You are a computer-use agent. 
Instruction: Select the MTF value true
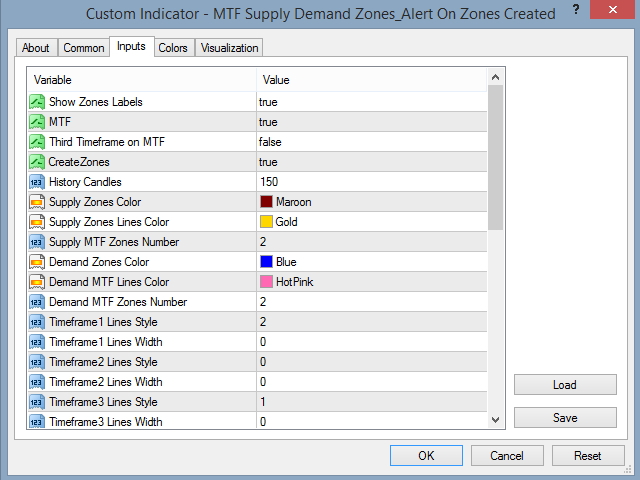[x=268, y=122]
